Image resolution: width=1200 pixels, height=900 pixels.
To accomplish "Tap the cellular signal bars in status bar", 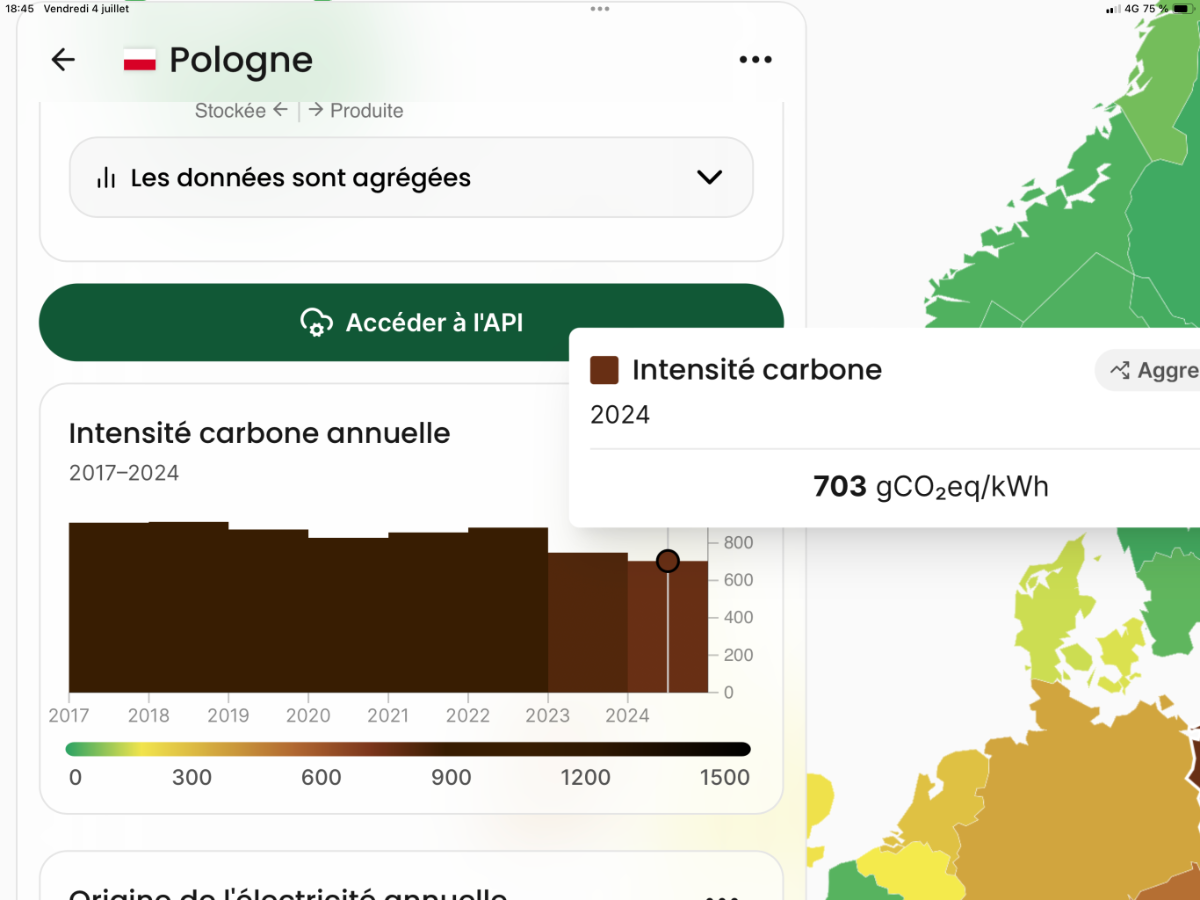I will tap(1112, 9).
